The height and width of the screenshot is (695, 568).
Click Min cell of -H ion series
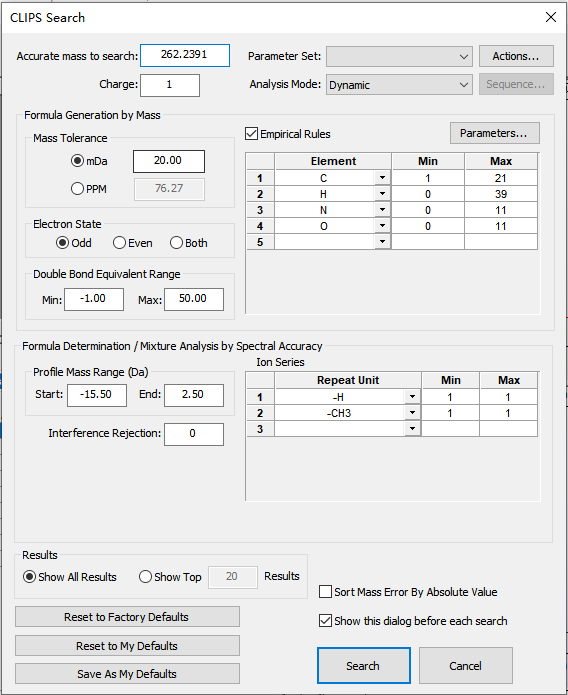[450, 397]
